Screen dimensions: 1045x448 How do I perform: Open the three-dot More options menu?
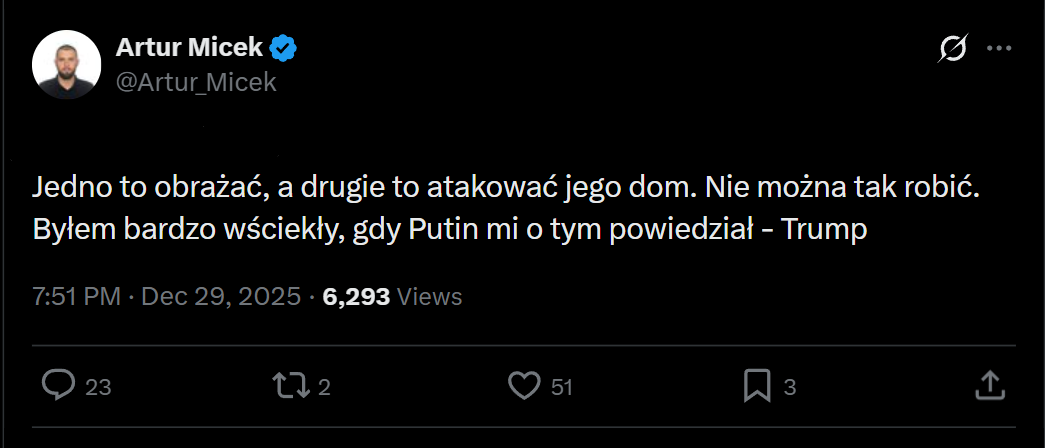[x=1000, y=48]
